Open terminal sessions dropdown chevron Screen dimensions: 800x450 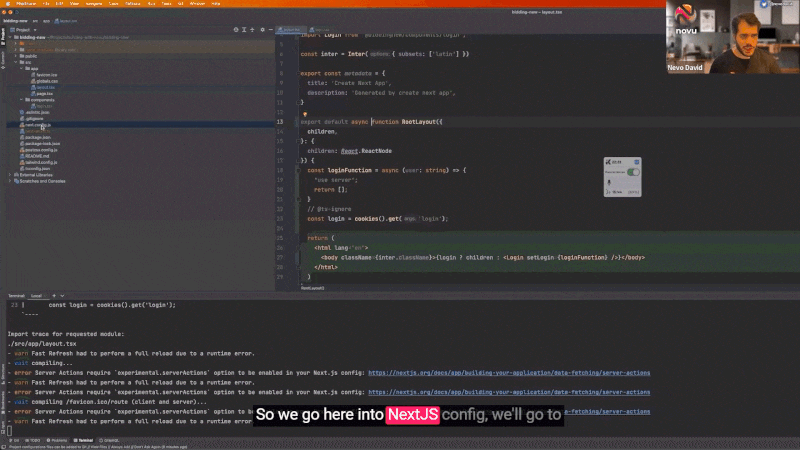pos(62,295)
